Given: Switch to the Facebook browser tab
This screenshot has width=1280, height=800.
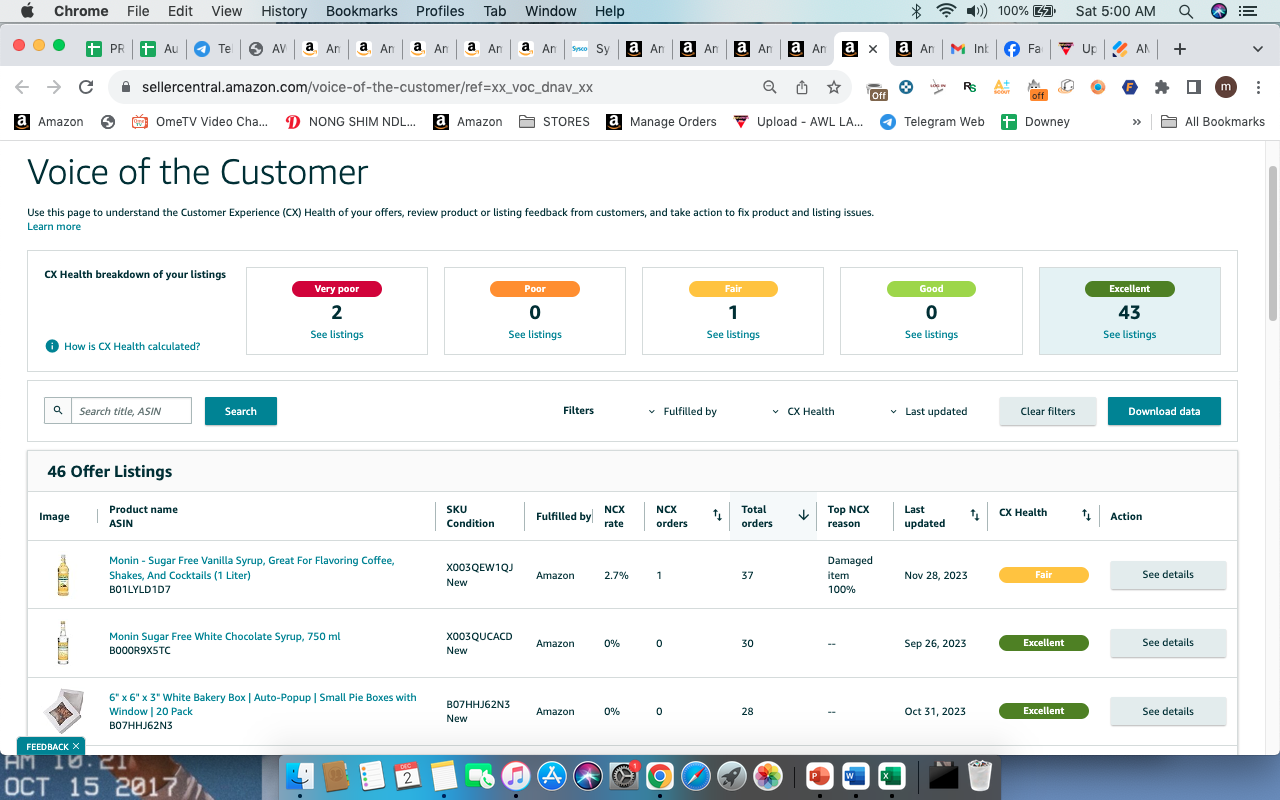Looking at the screenshot, I should coord(1021,49).
